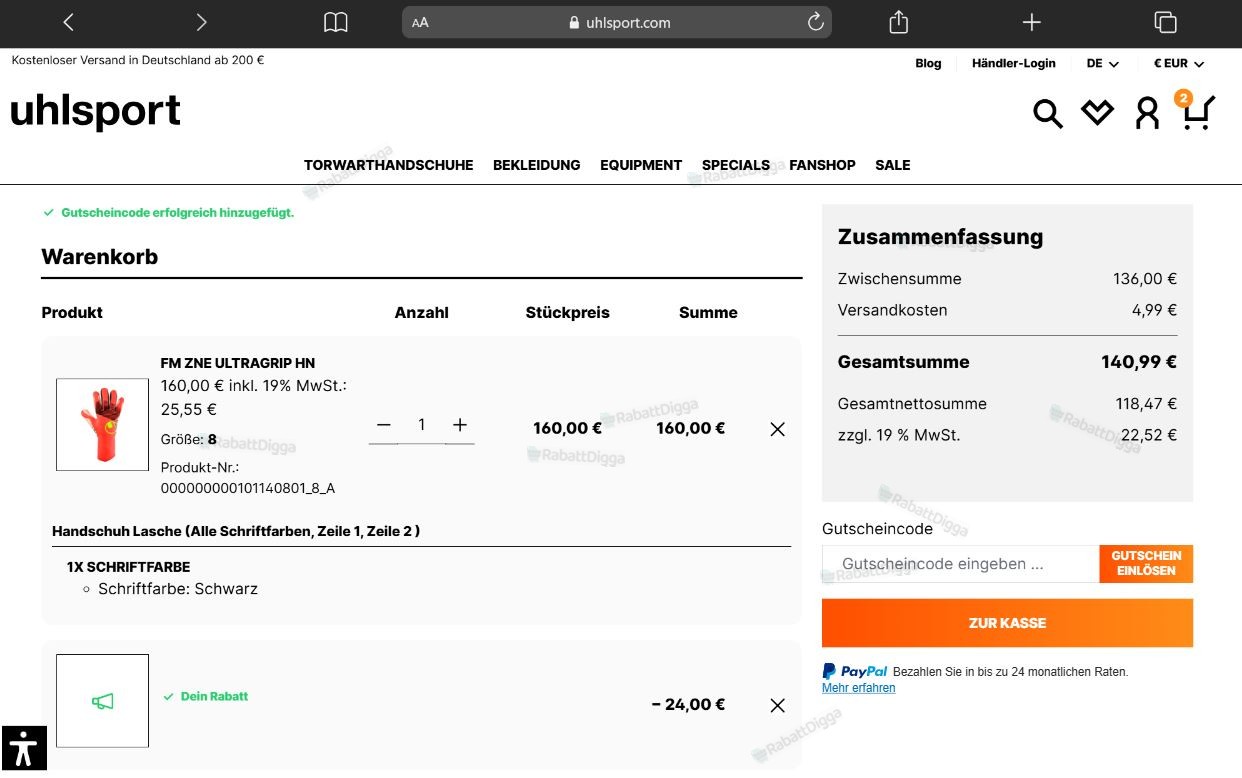
Task: Open a new tab with plus icon
Action: [1032, 22]
